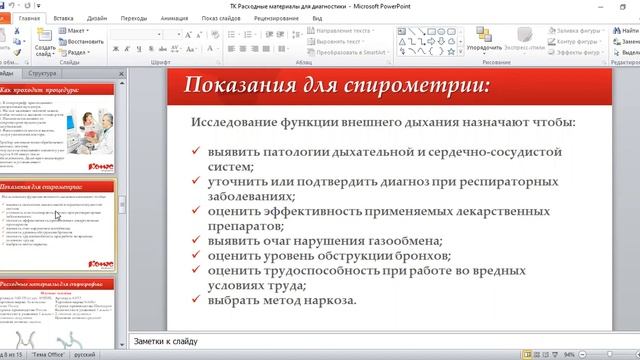Image resolution: width=640 pixels, height=360 pixels.
Task: Align text right
Action: click(255, 49)
